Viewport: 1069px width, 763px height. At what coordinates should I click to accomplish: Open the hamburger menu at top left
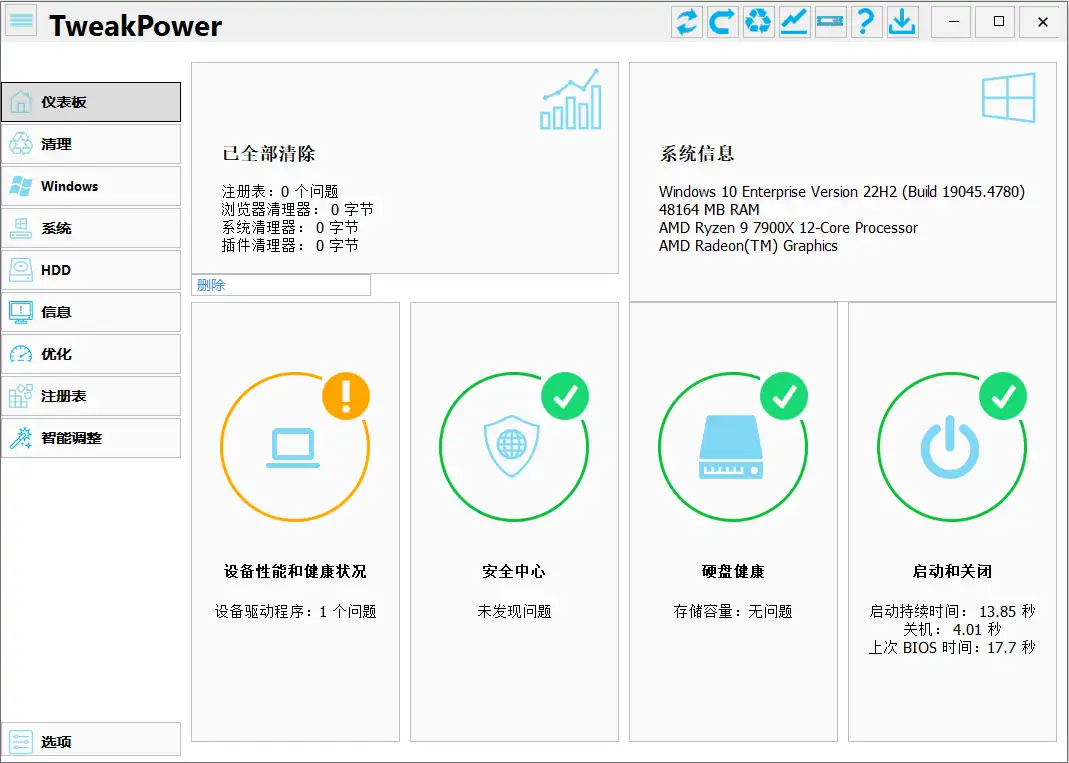tap(20, 20)
